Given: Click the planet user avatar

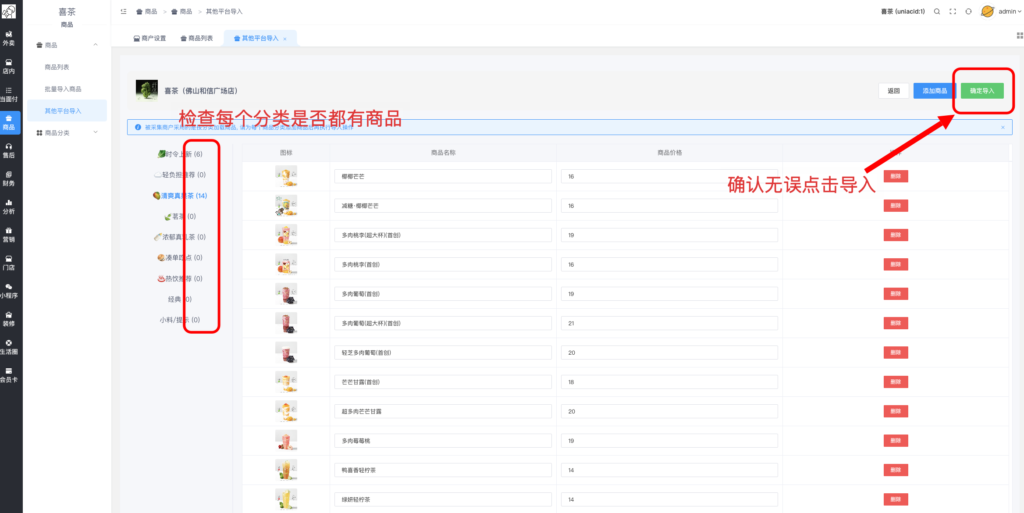Looking at the screenshot, I should [987, 12].
